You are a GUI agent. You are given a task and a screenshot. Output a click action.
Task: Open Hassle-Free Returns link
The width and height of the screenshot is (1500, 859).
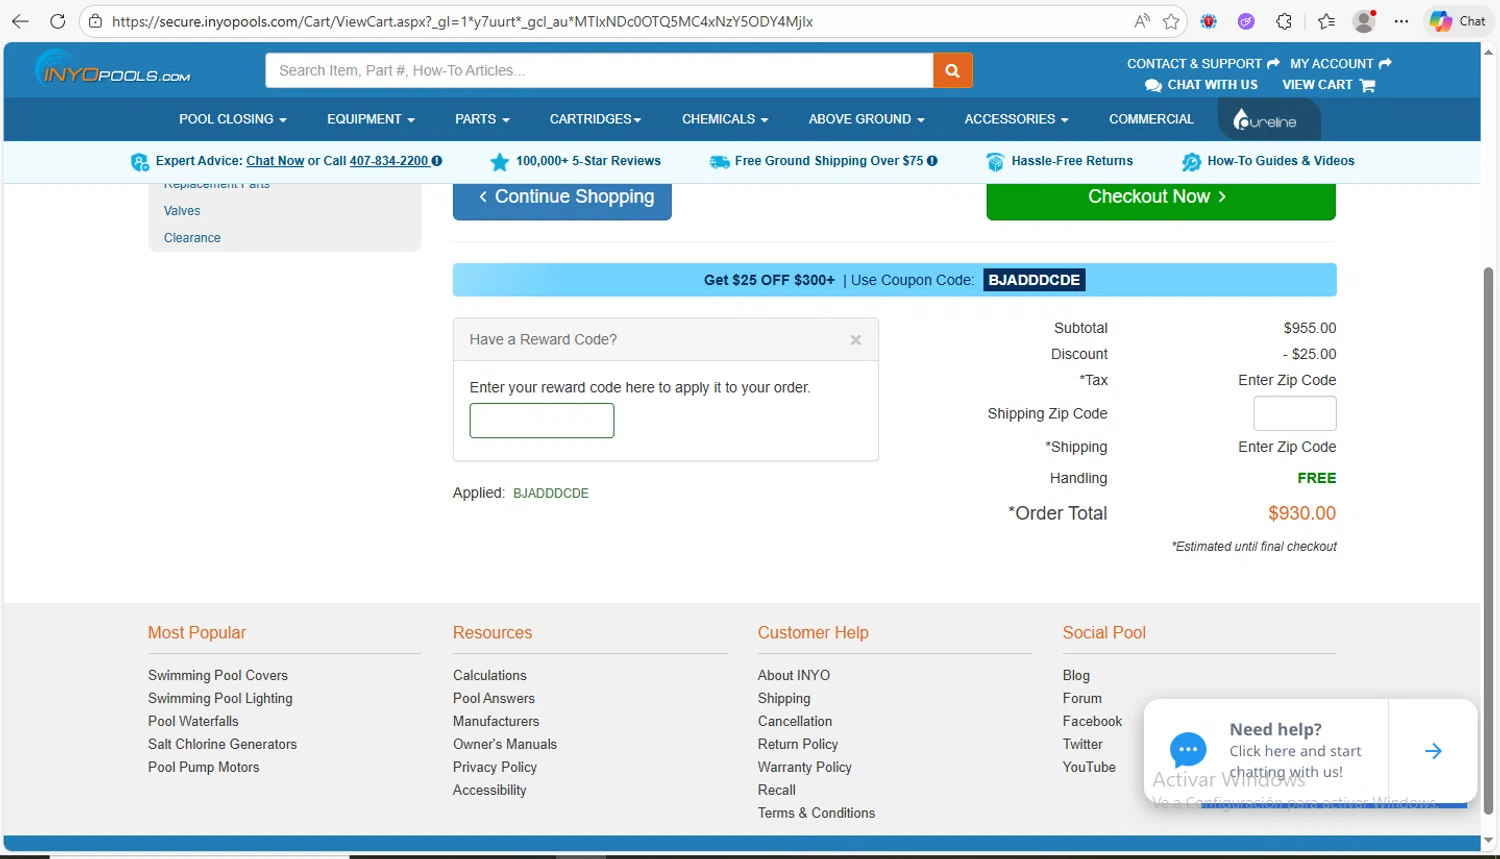(1072, 161)
